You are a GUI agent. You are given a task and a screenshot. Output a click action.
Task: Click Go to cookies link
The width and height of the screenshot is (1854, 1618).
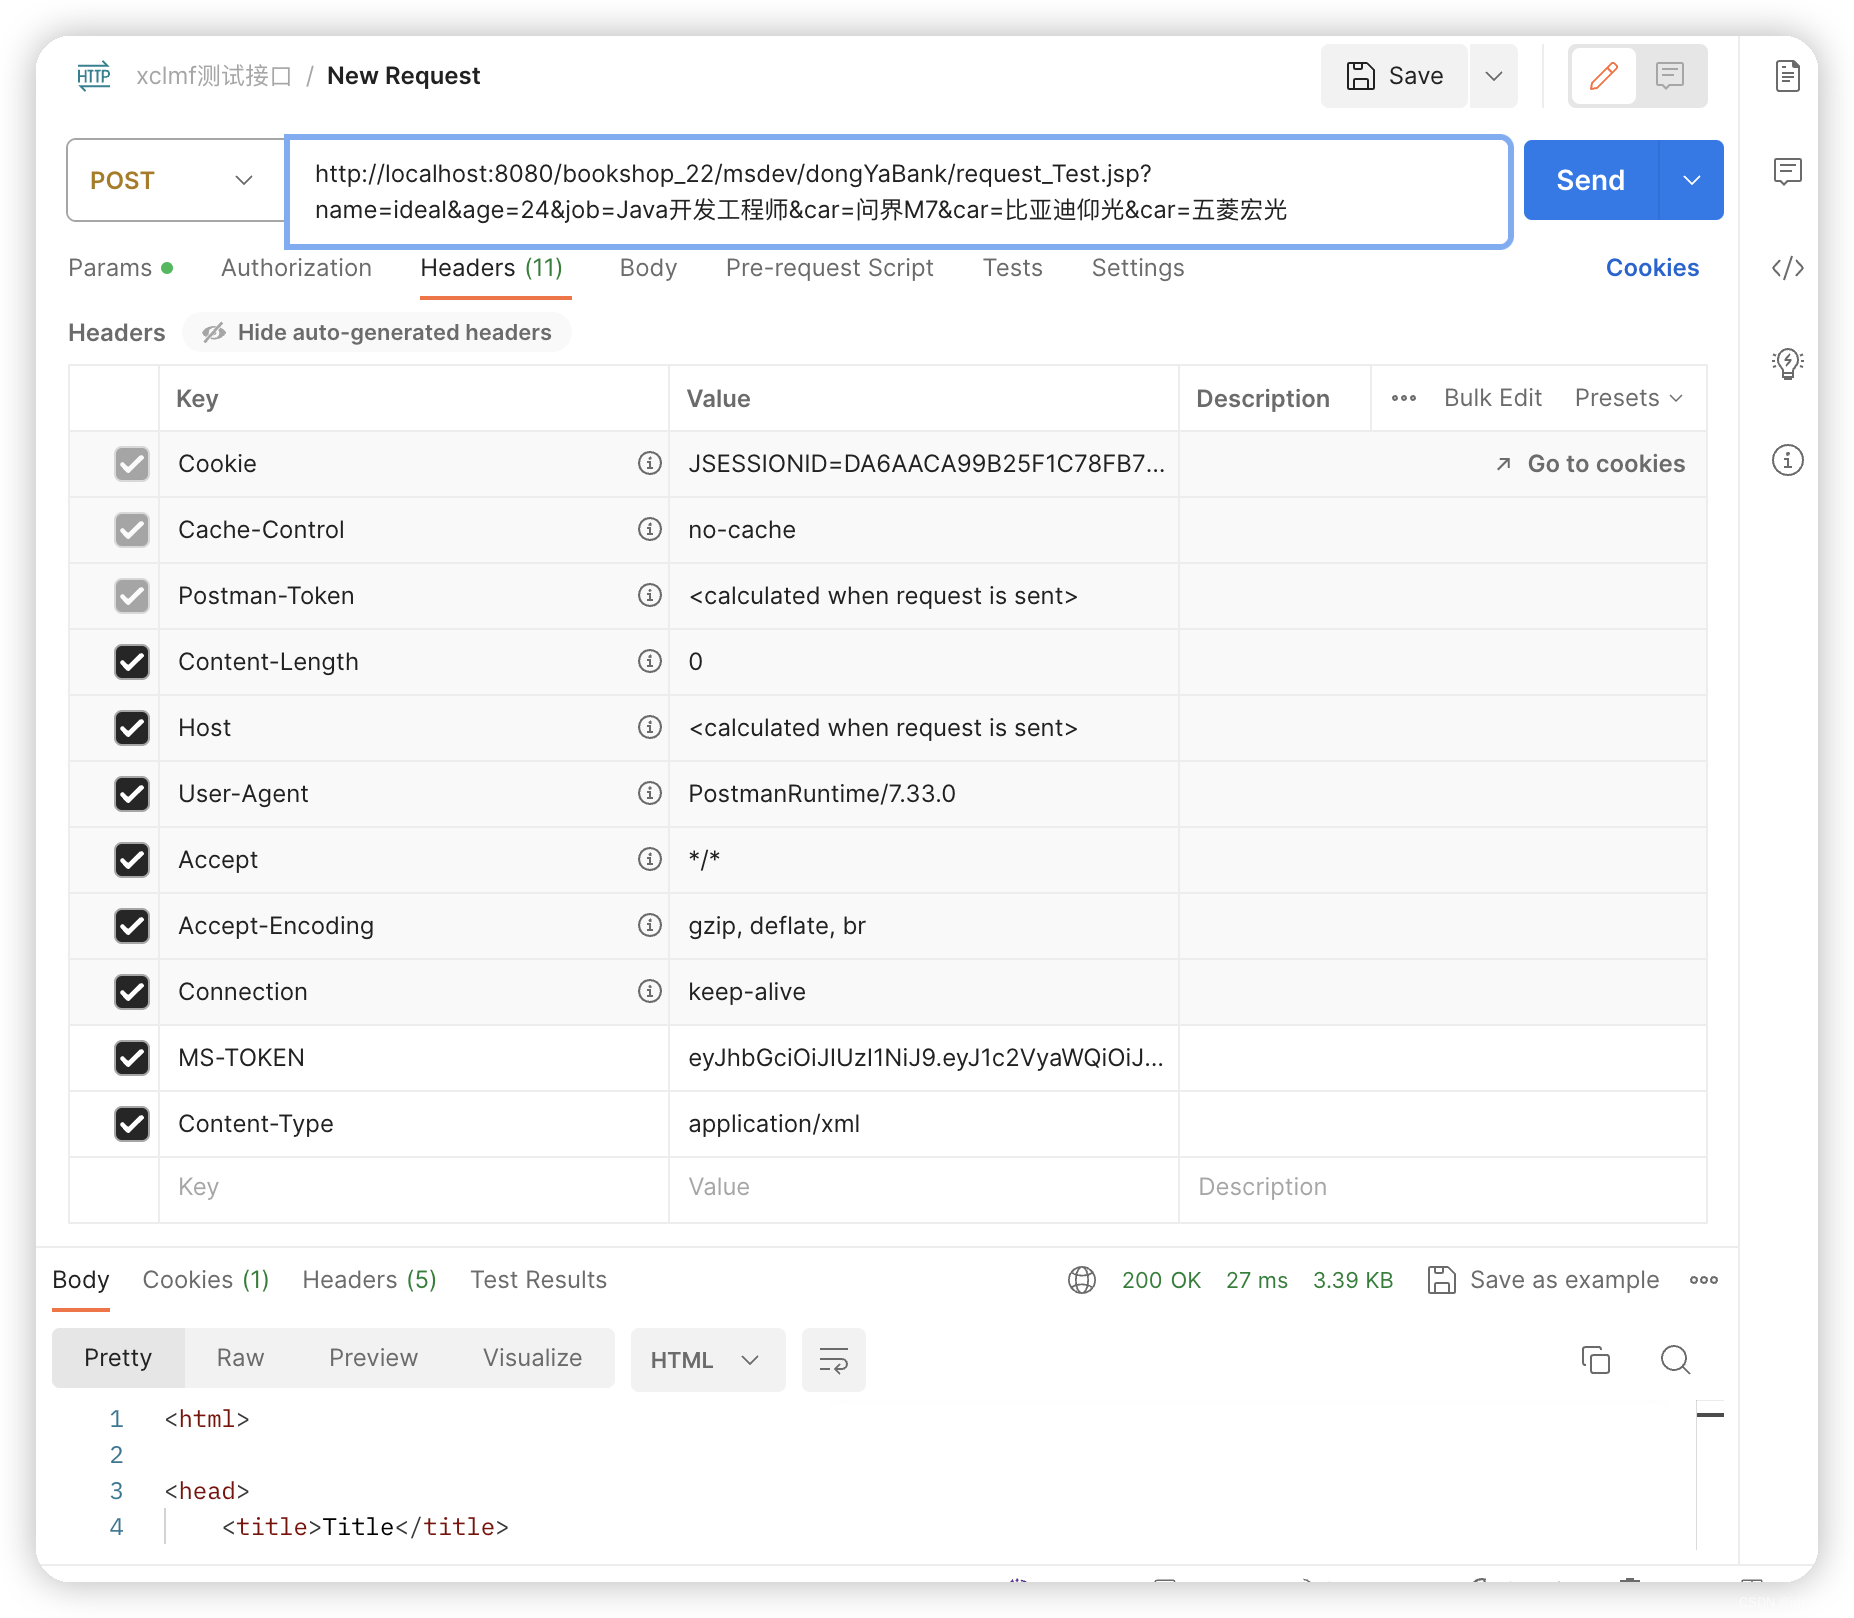coord(1590,464)
